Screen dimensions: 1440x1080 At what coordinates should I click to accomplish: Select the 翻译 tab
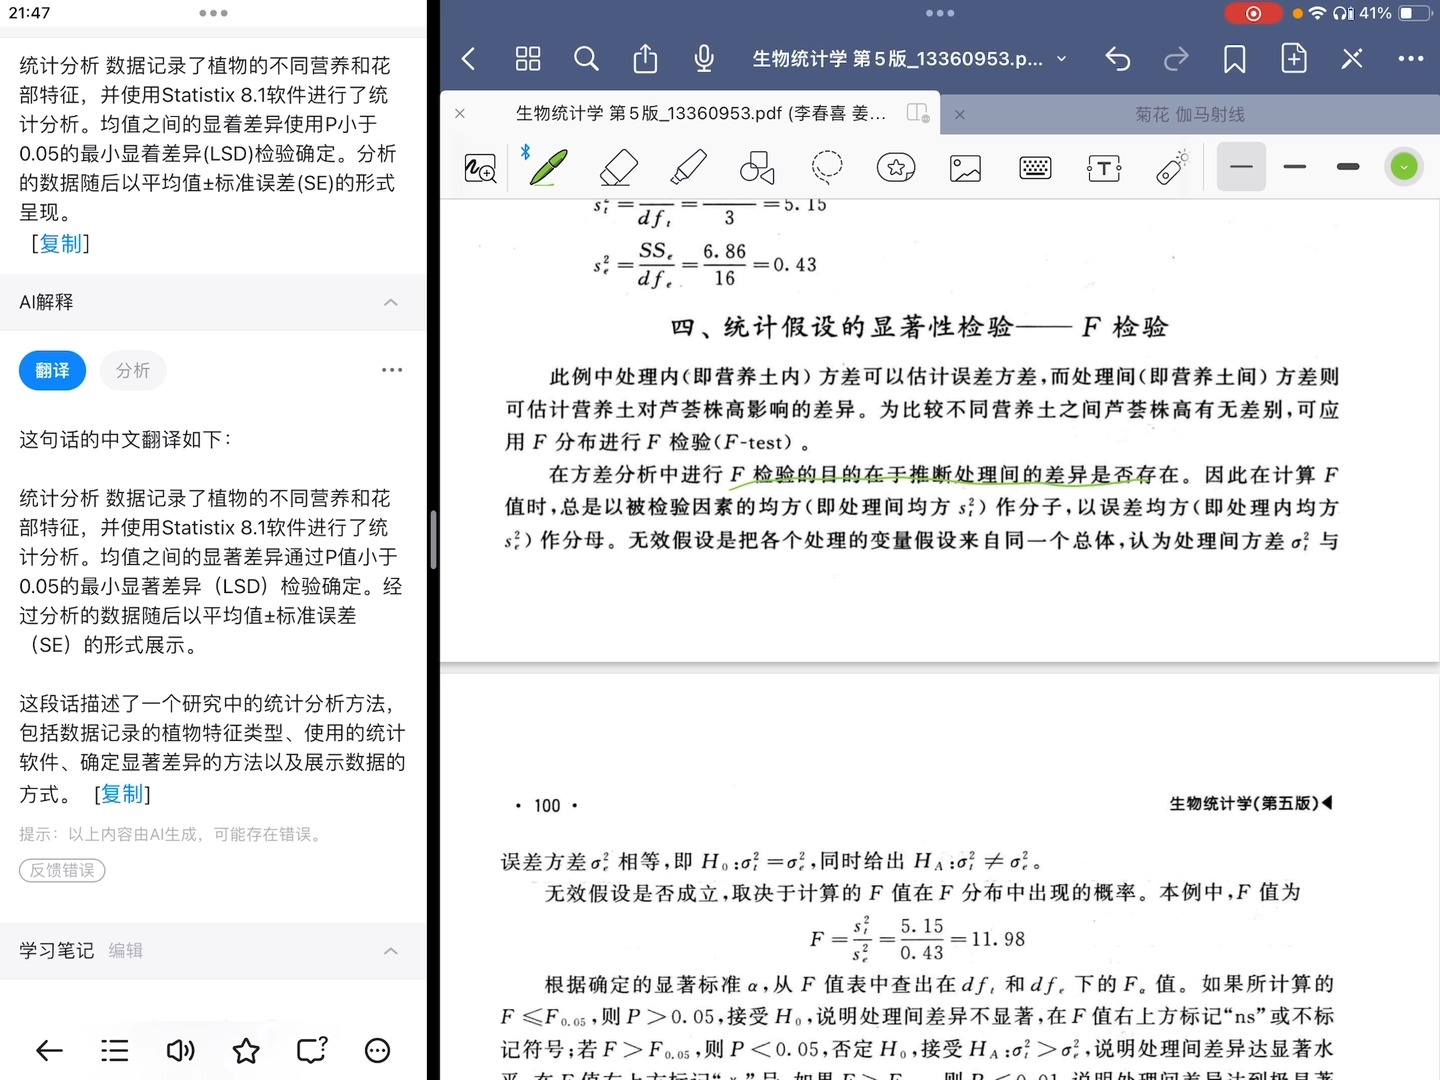[x=52, y=370]
